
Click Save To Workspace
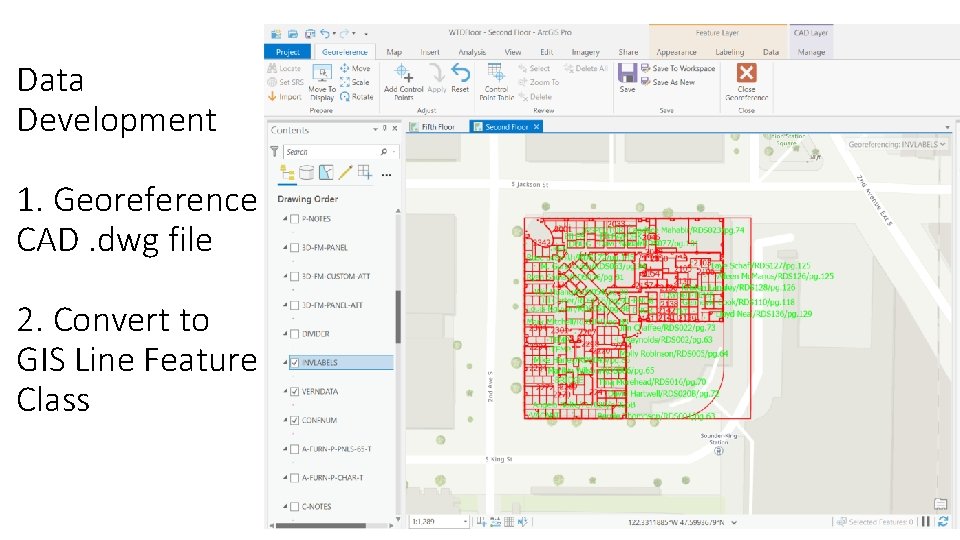[678, 69]
